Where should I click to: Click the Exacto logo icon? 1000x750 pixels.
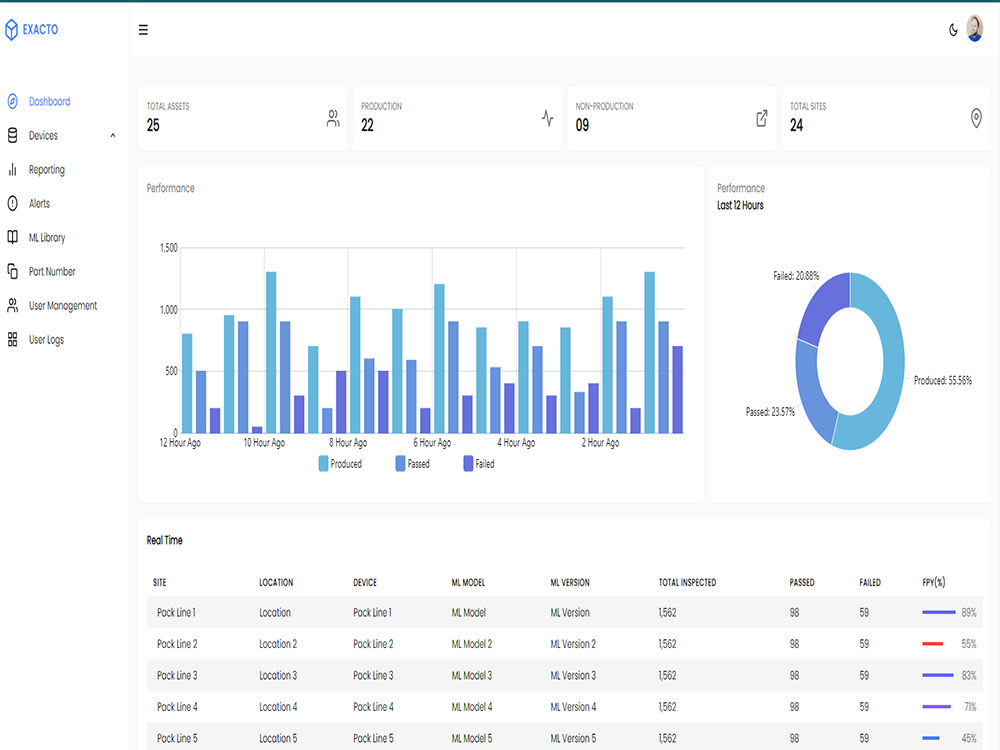[x=11, y=29]
